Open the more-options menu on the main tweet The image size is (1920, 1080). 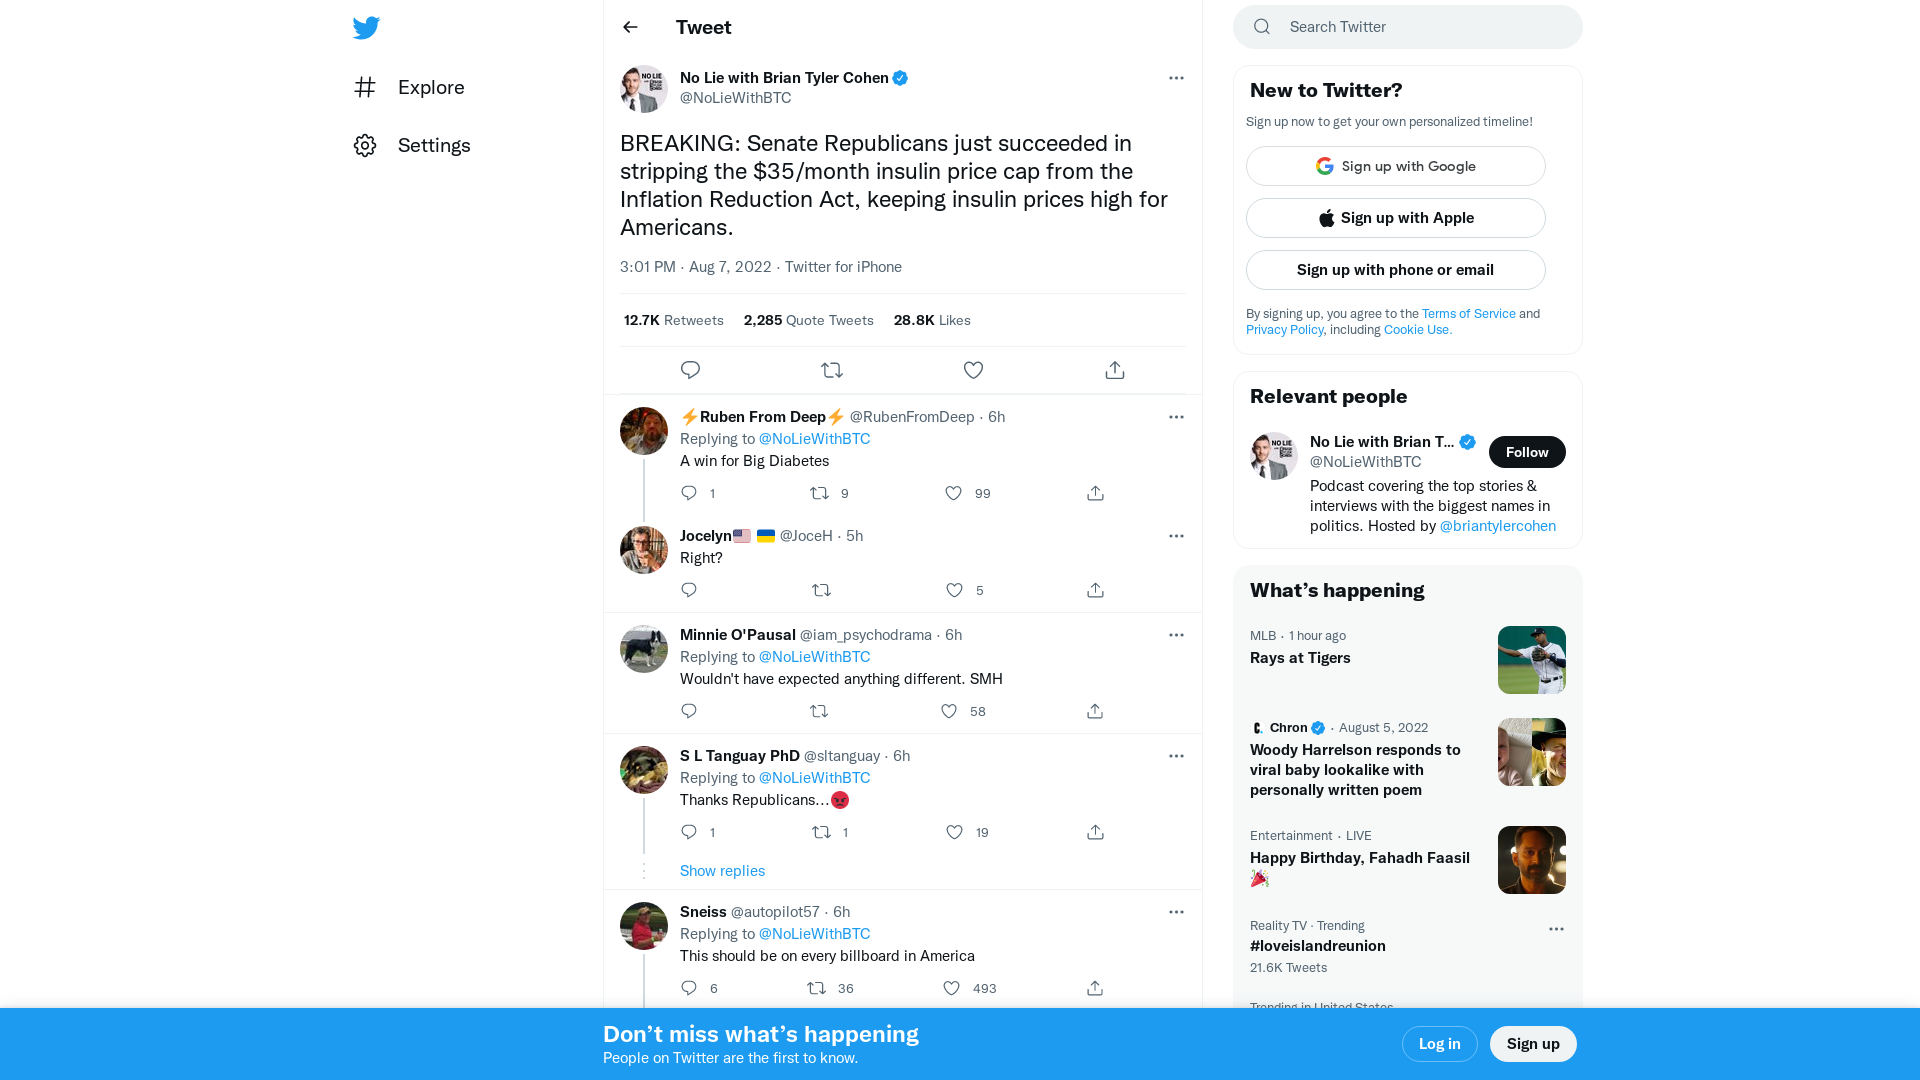click(1176, 78)
